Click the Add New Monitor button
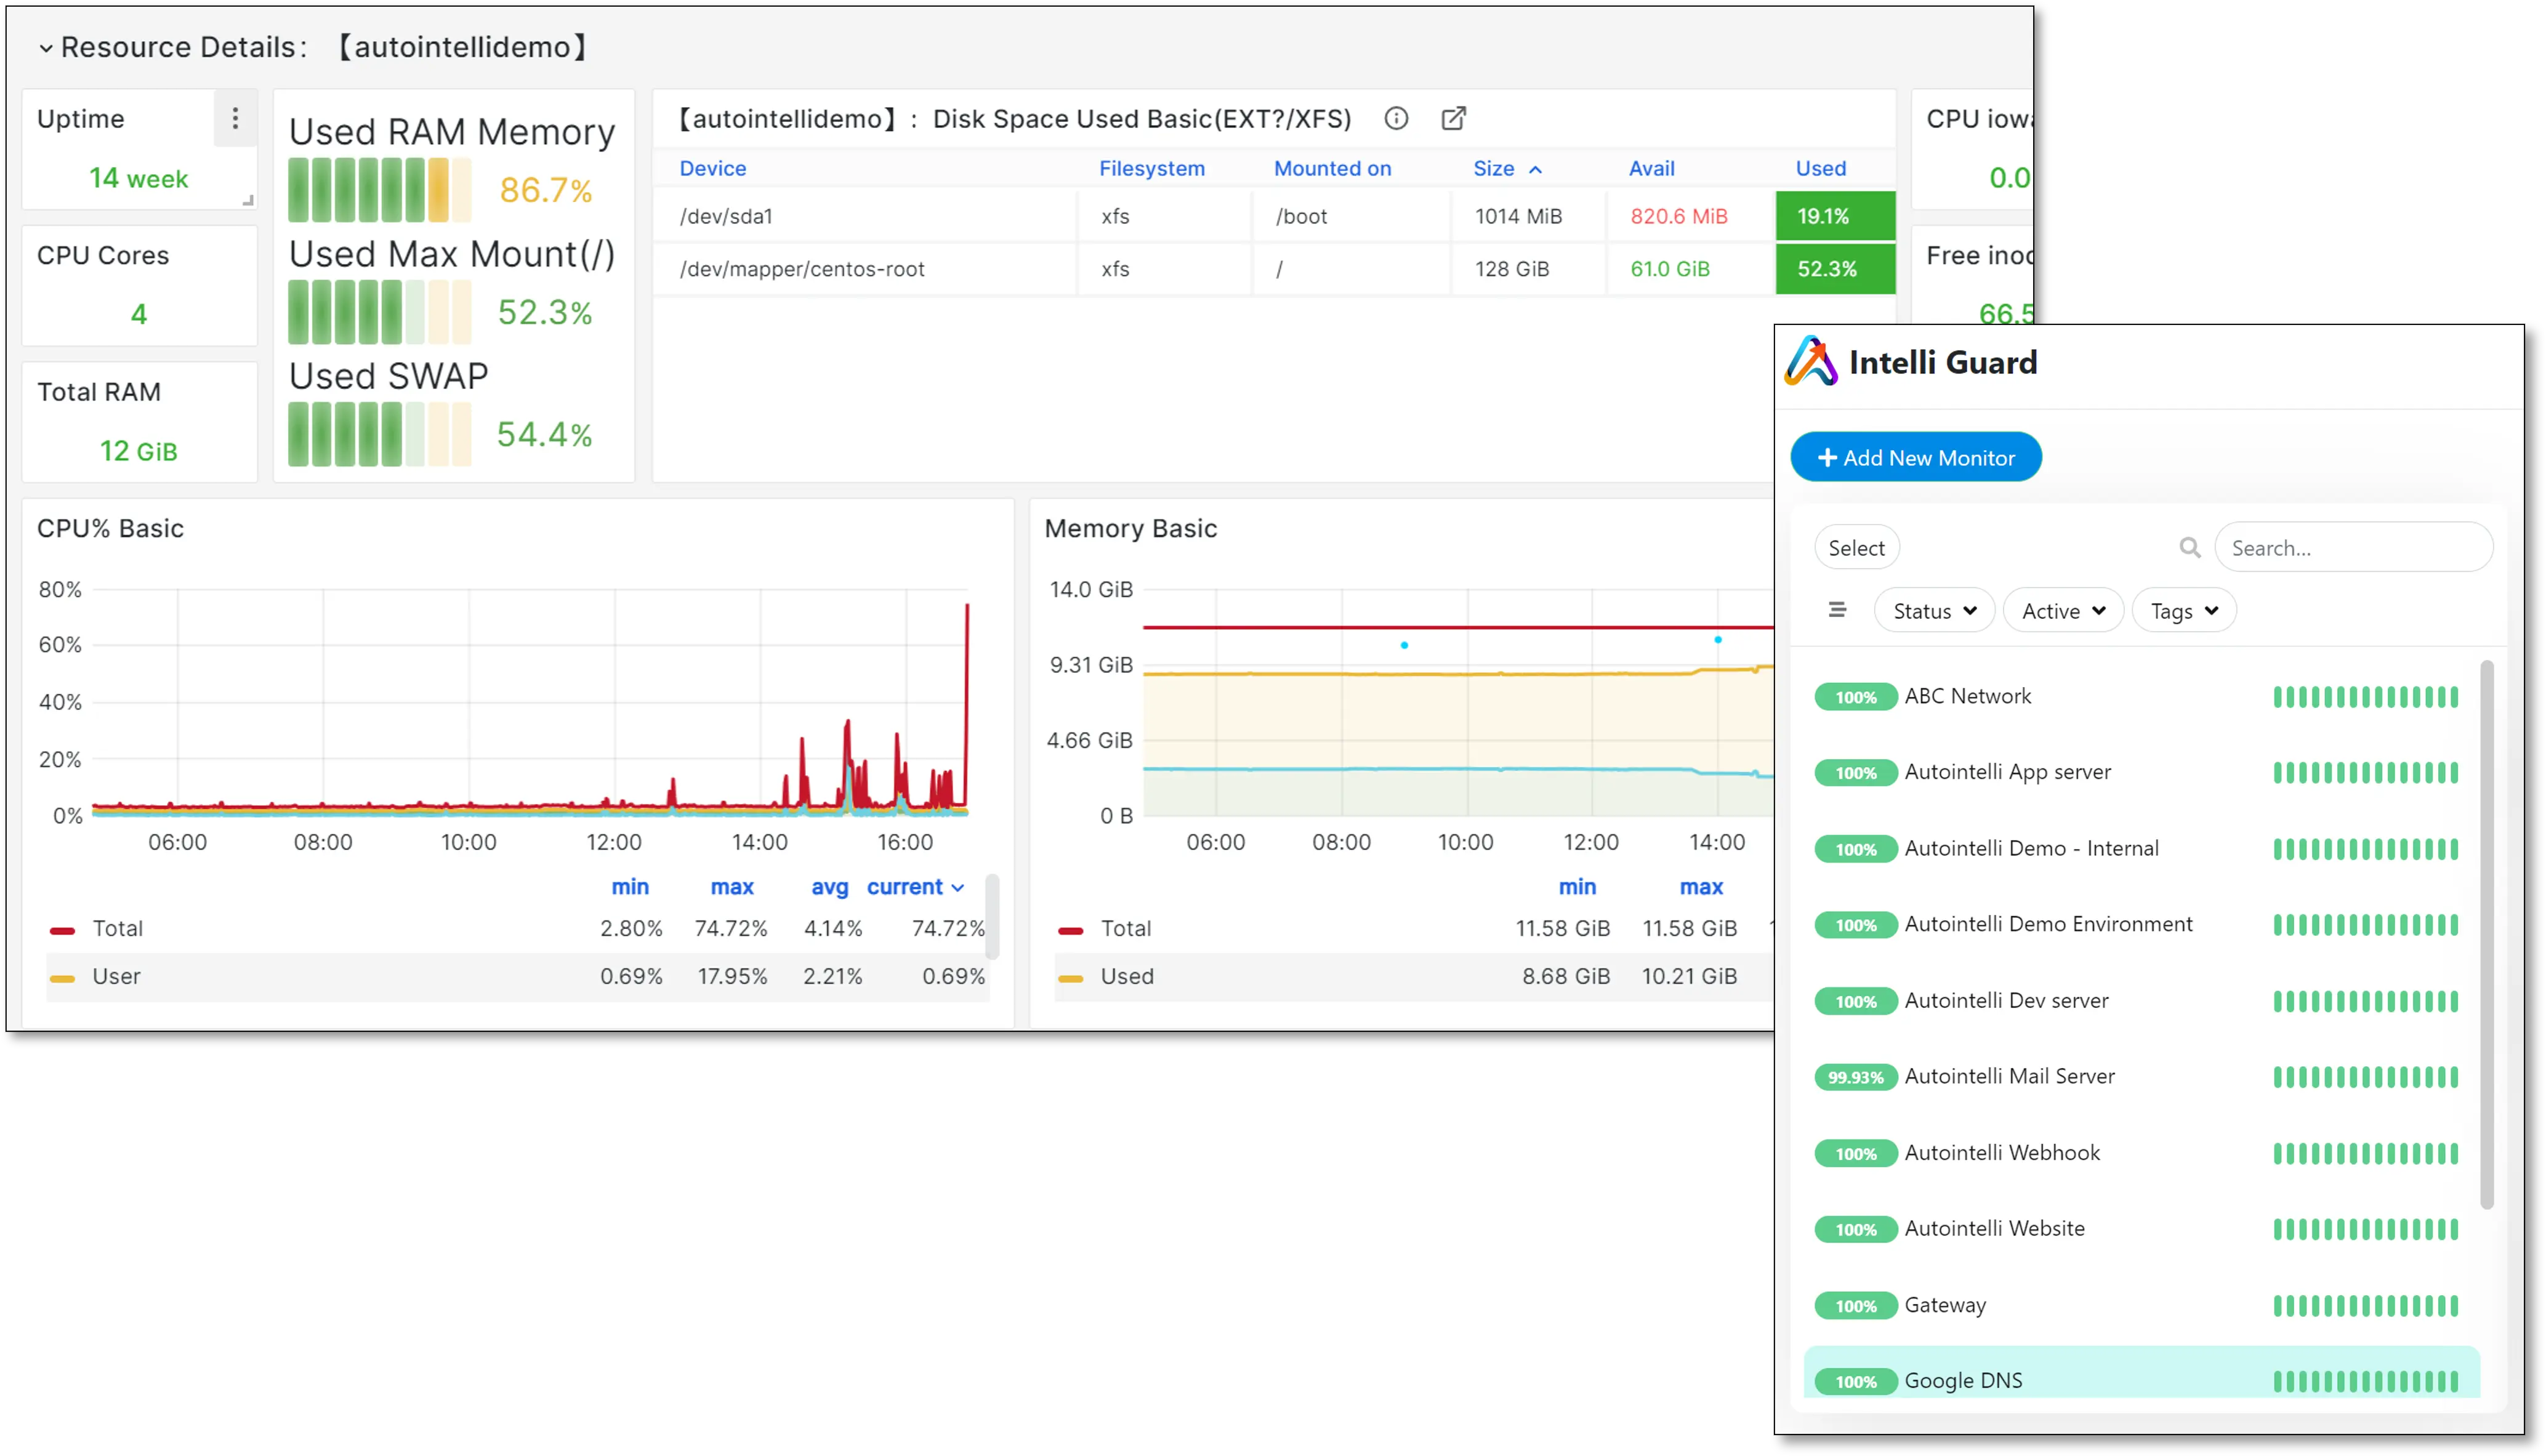The height and width of the screenshot is (1456, 2546). 1915,457
